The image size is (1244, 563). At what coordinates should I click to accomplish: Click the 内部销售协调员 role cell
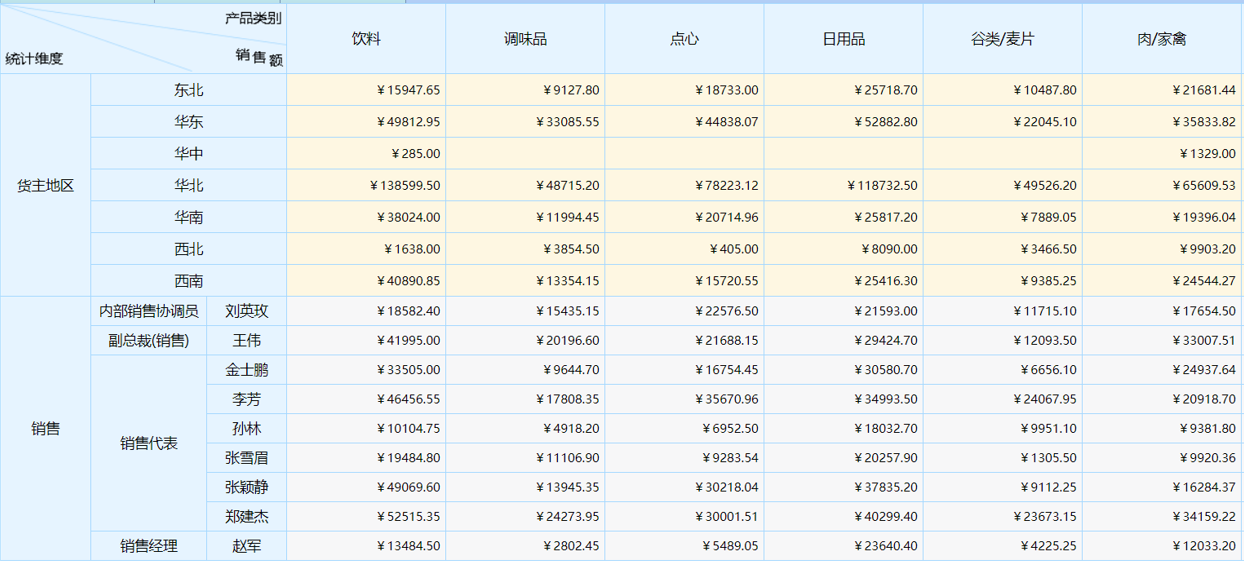pos(149,311)
